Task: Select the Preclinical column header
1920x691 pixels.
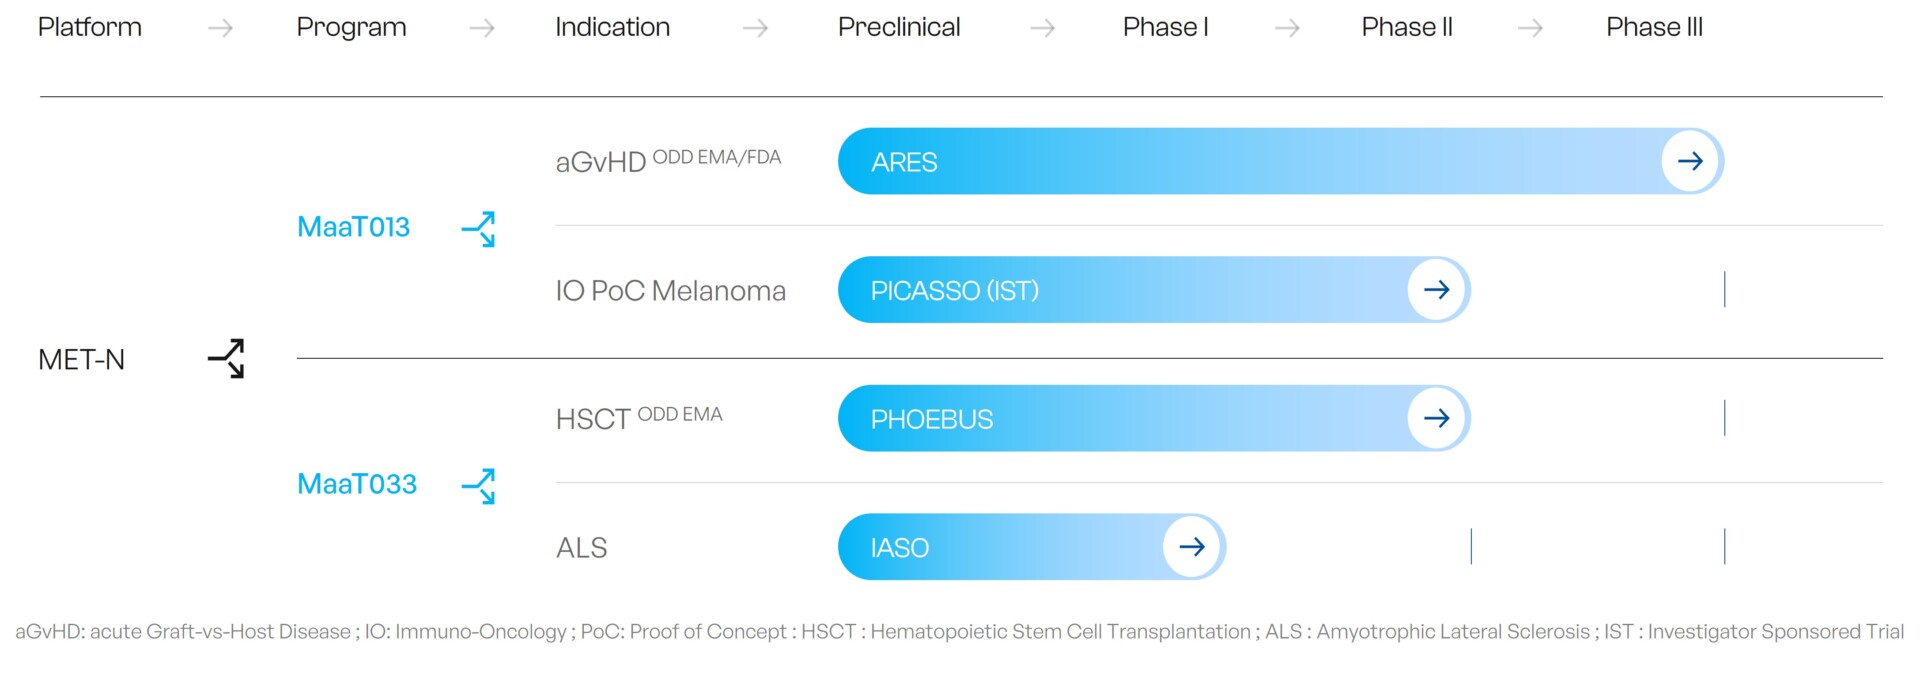Action: (899, 27)
